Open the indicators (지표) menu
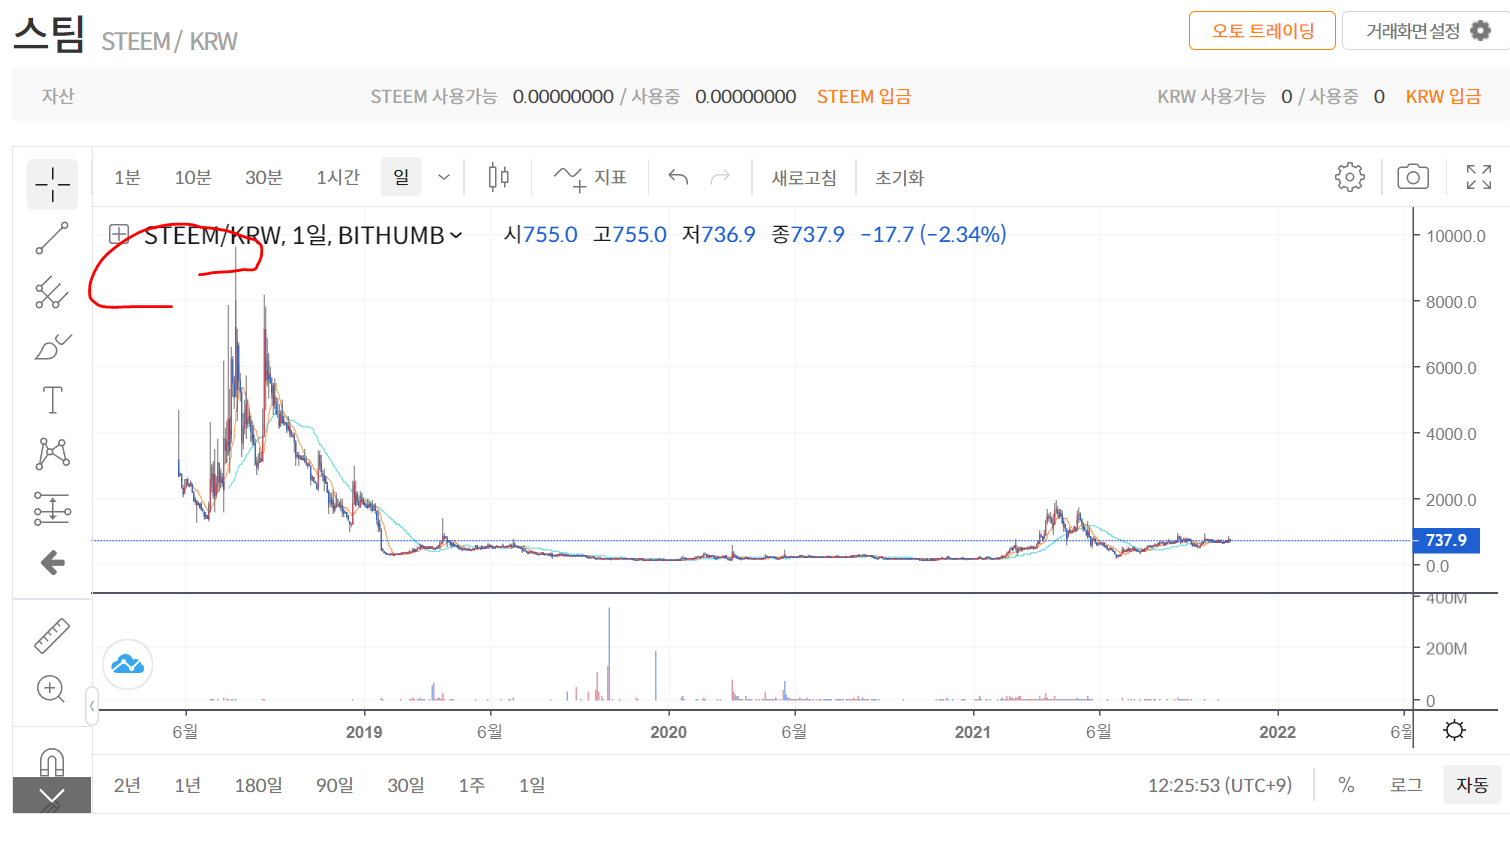1510x843 pixels. pyautogui.click(x=590, y=178)
